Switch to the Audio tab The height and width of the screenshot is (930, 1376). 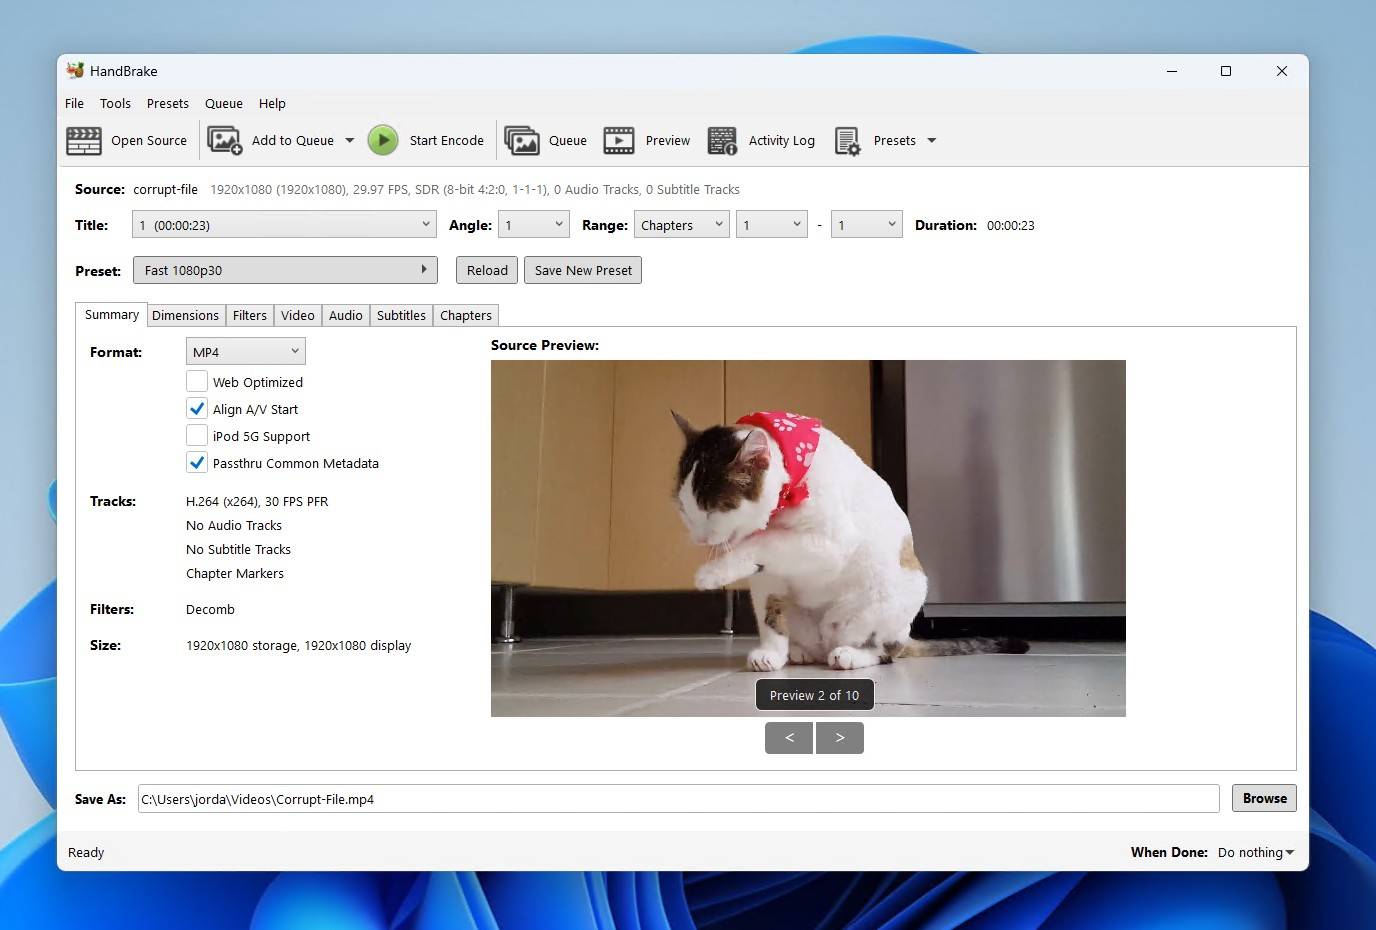point(346,315)
